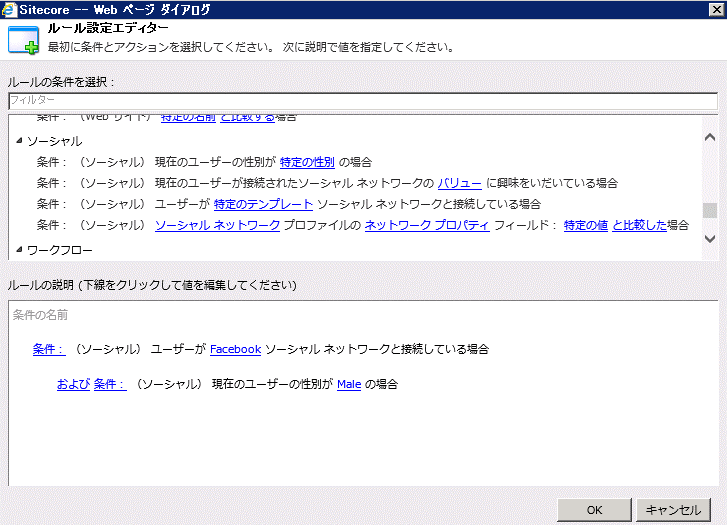Click the conditions list scrollbar thumb

[x=710, y=209]
